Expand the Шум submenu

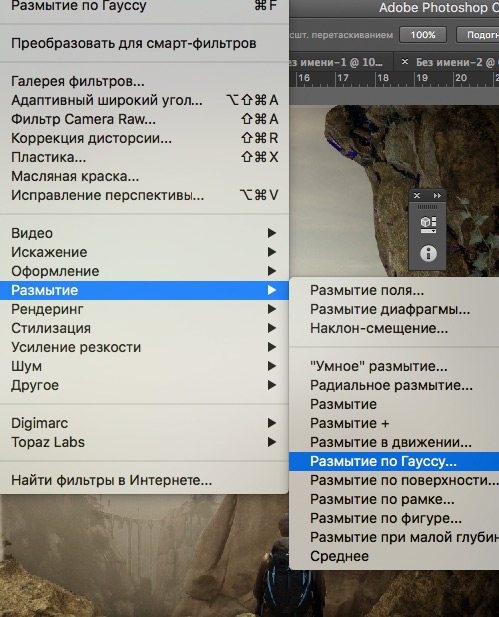(144, 366)
